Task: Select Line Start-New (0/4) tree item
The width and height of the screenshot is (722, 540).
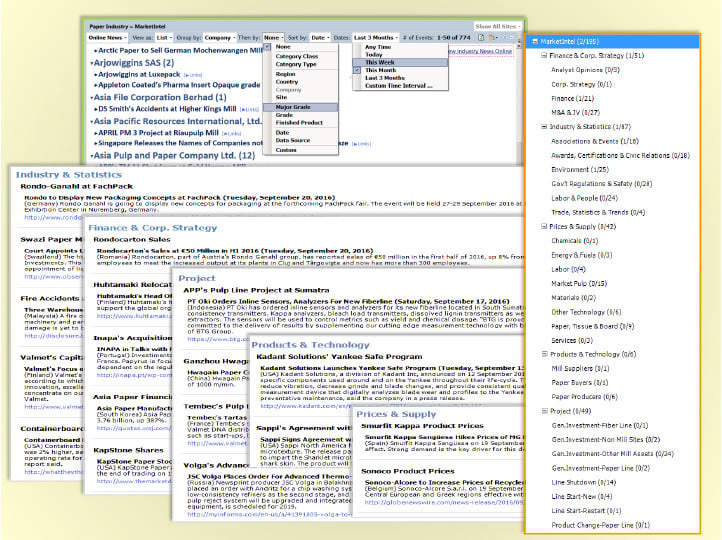Action: coord(582,497)
